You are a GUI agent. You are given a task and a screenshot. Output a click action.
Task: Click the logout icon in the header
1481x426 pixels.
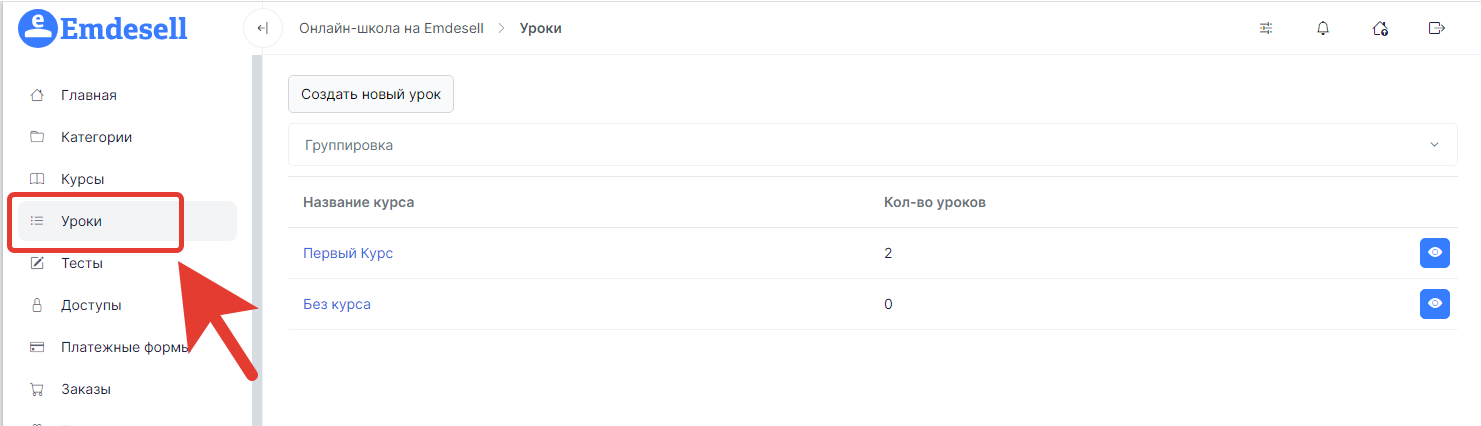click(x=1437, y=28)
